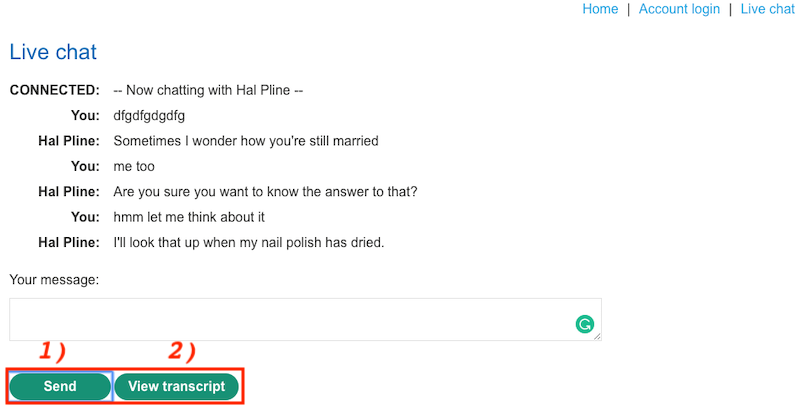
Task: Click the 'Your message:' label
Action: pos(54,280)
